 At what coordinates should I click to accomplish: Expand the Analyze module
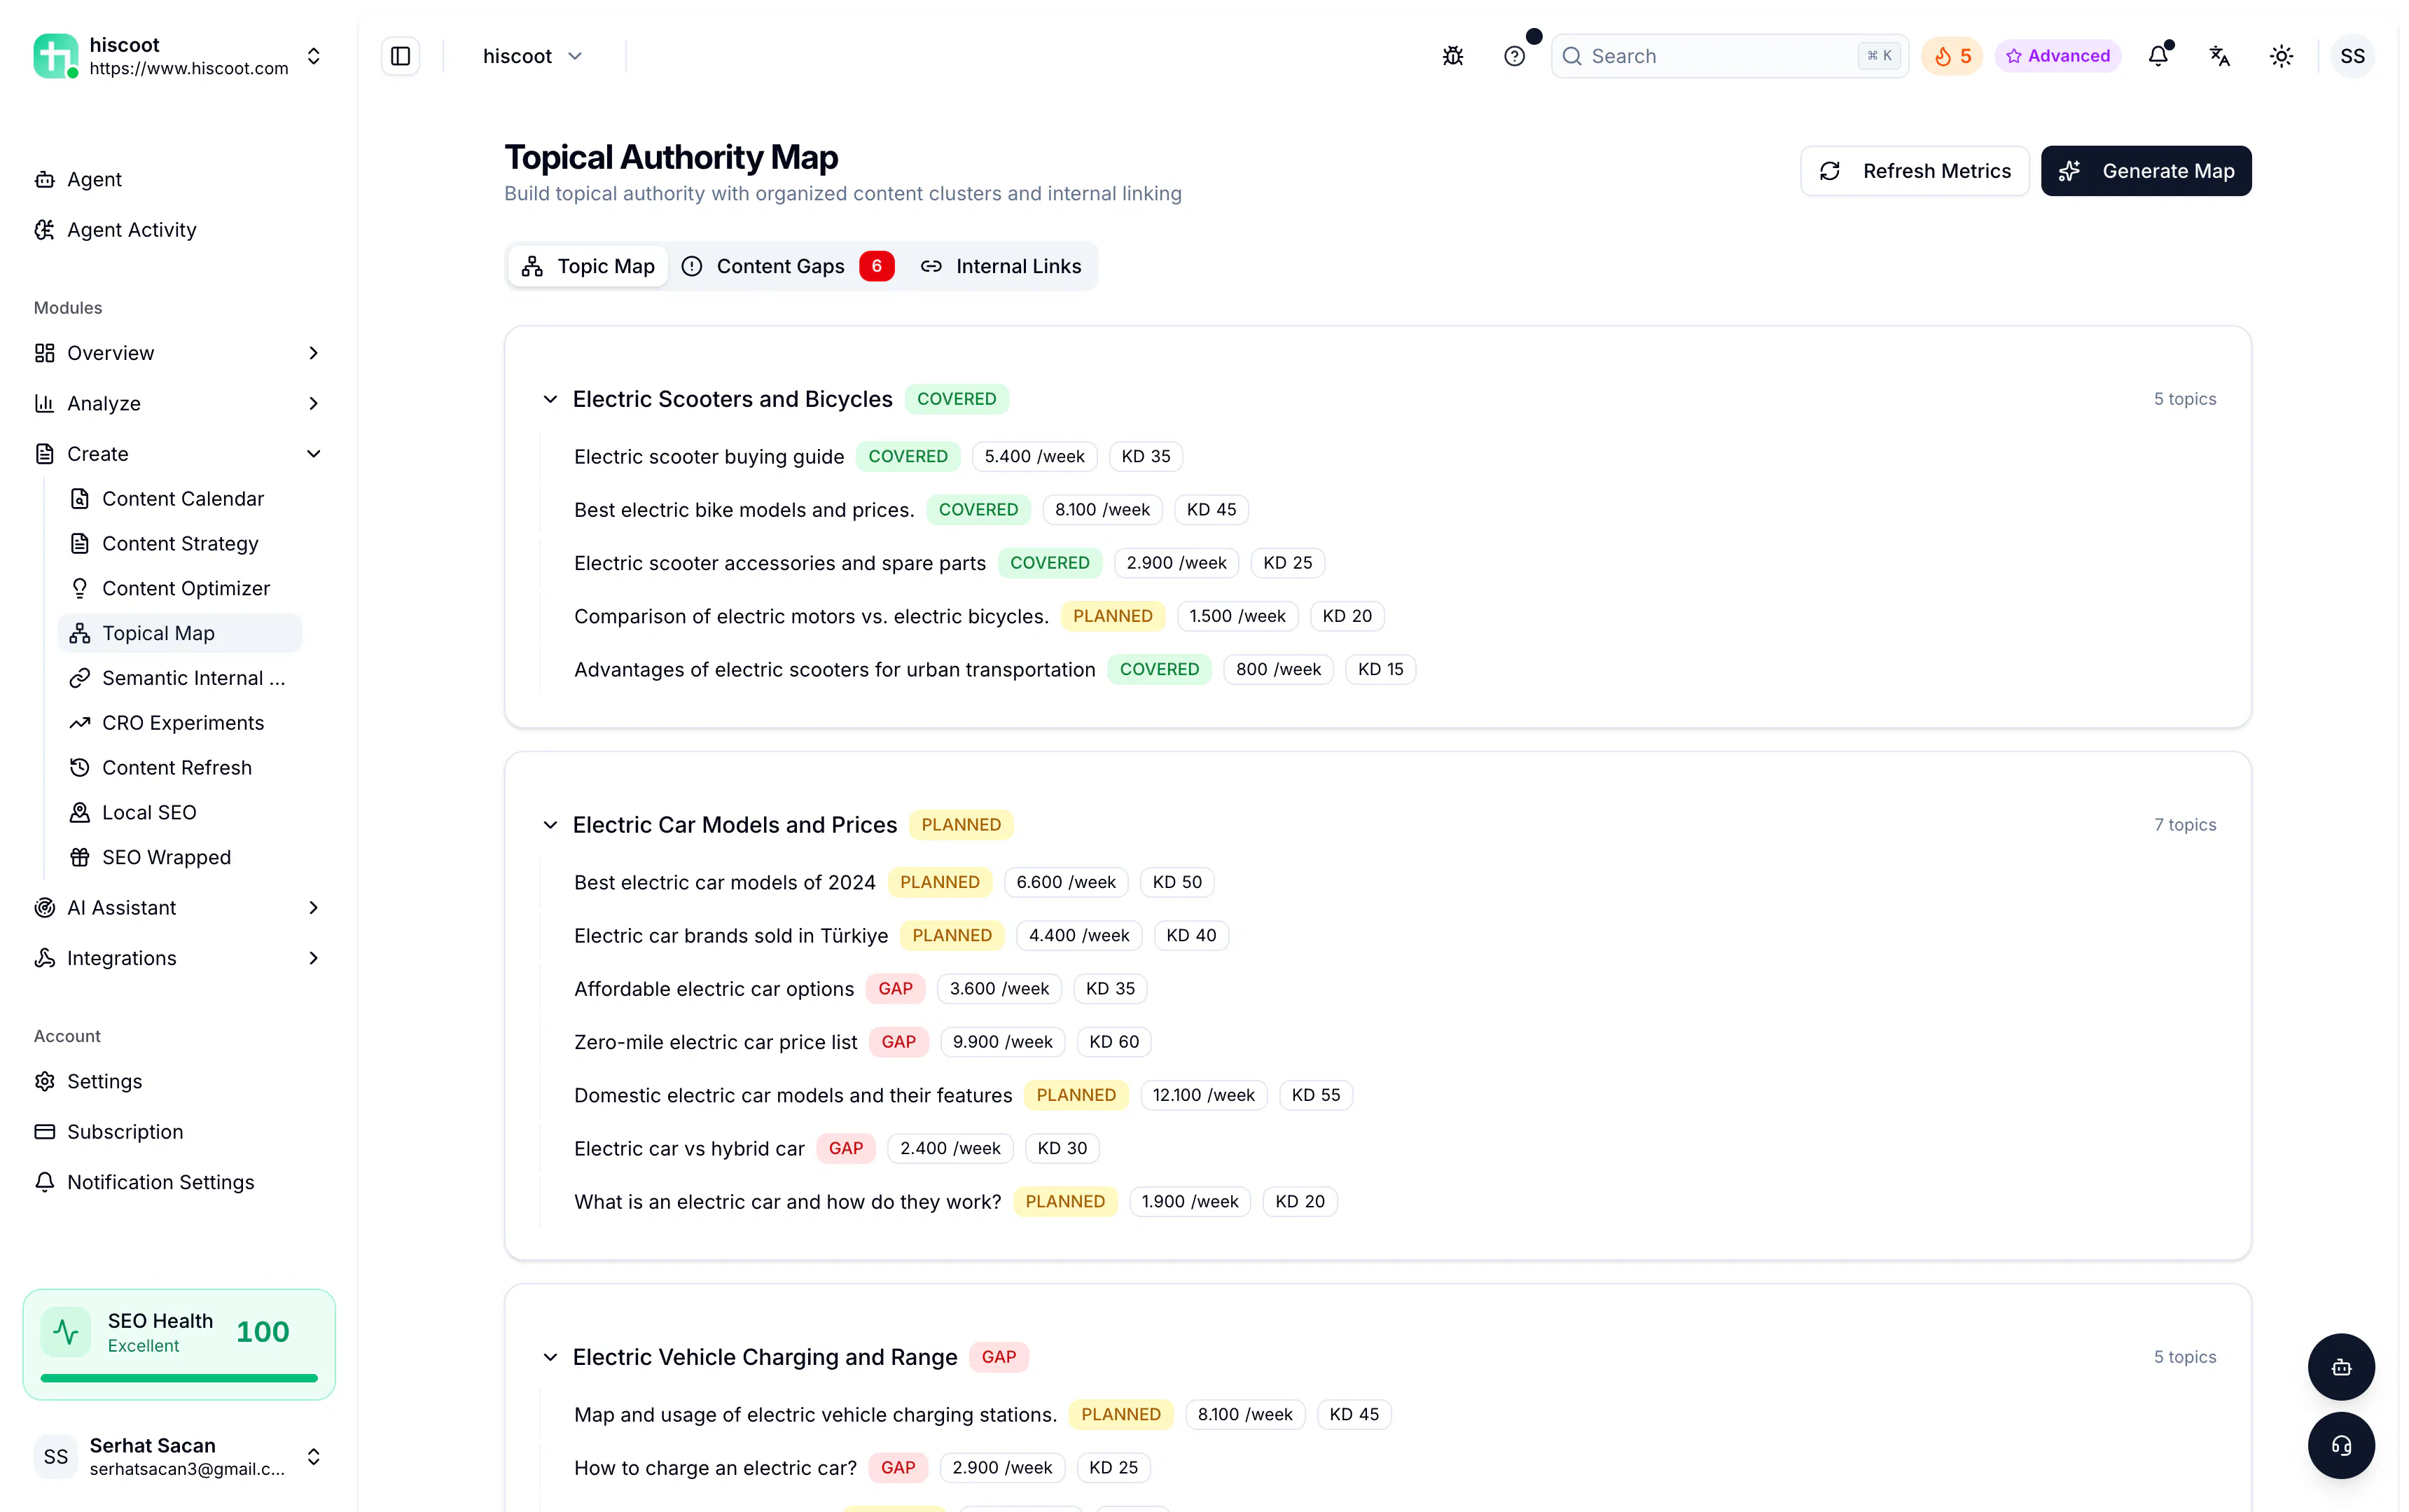(x=179, y=403)
